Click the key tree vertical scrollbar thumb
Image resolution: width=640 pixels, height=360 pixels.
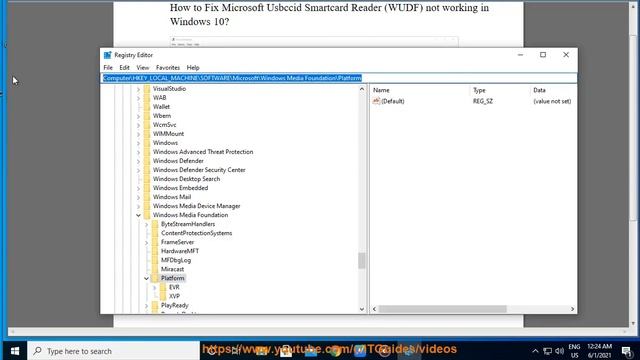(x=361, y=261)
